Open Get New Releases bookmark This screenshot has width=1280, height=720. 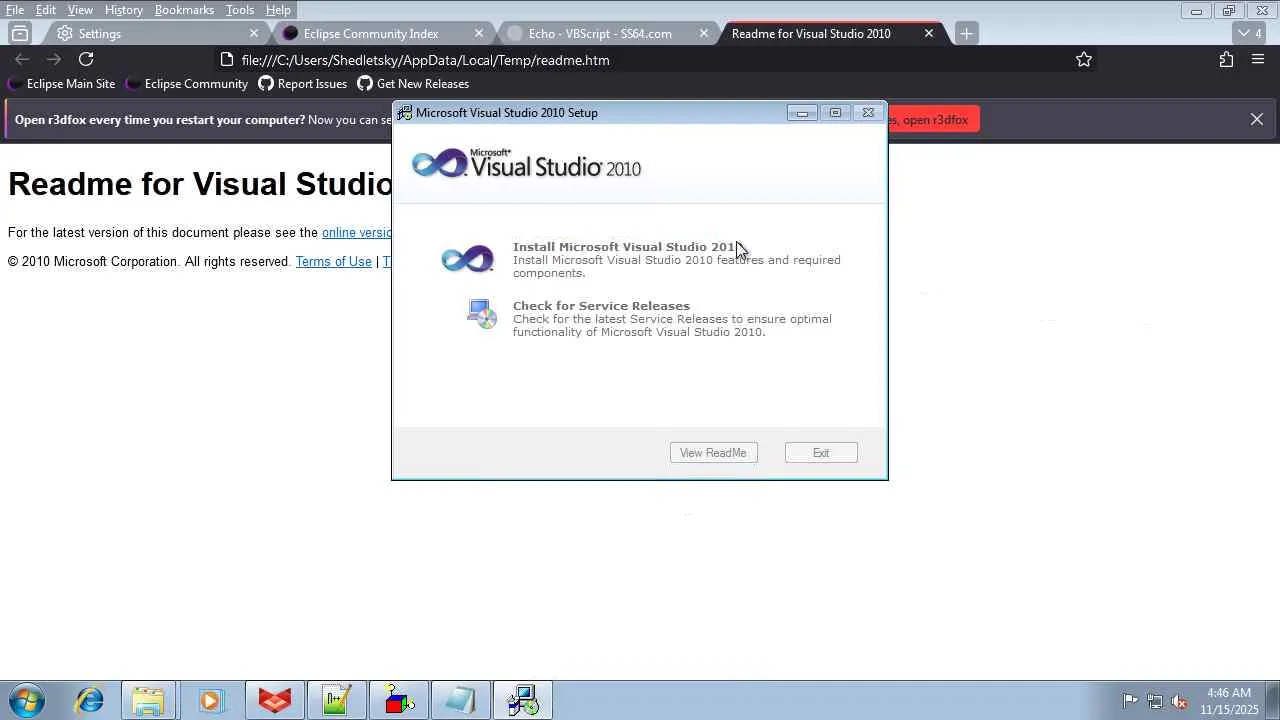(x=413, y=84)
